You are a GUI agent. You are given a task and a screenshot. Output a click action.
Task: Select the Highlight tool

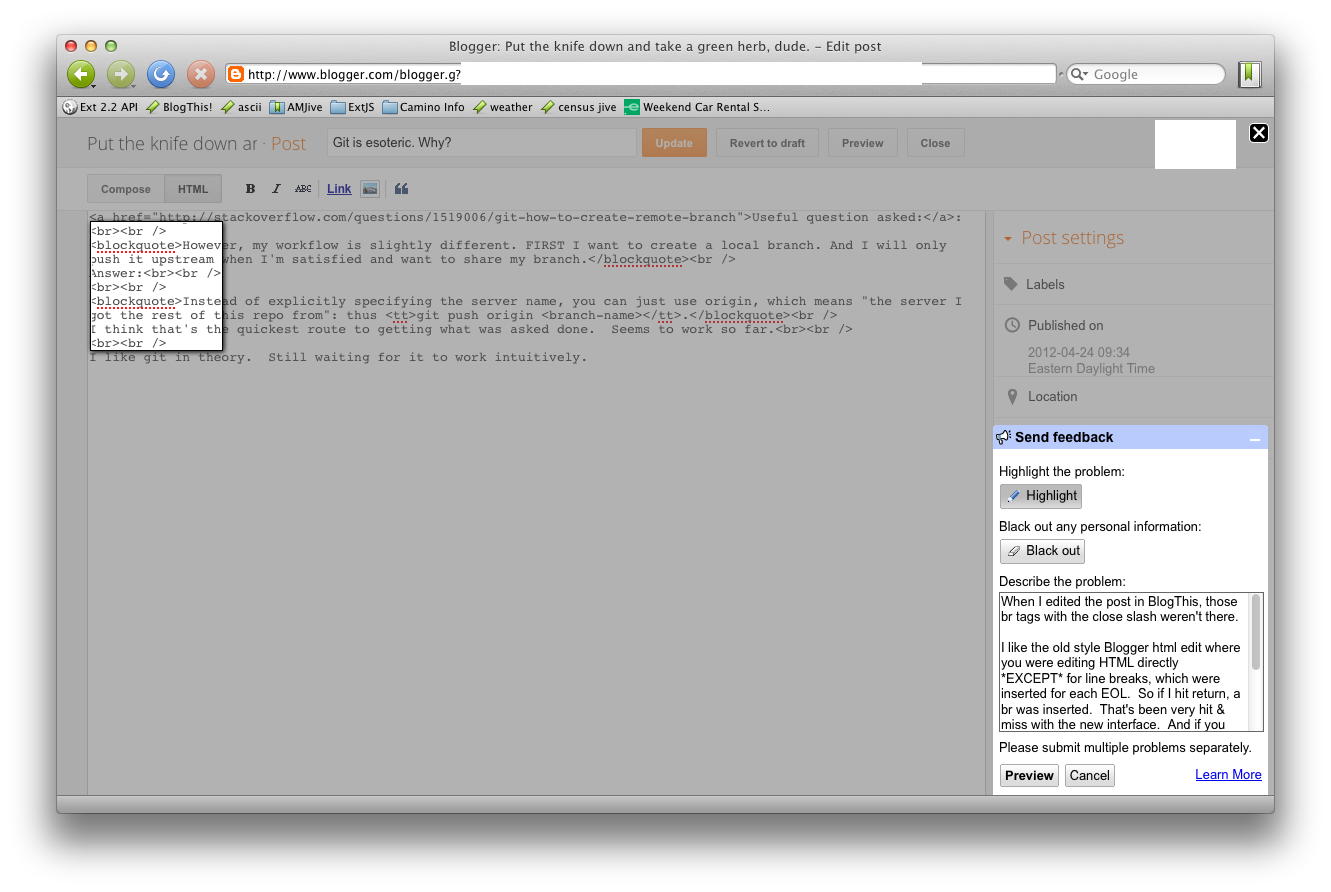coord(1041,496)
